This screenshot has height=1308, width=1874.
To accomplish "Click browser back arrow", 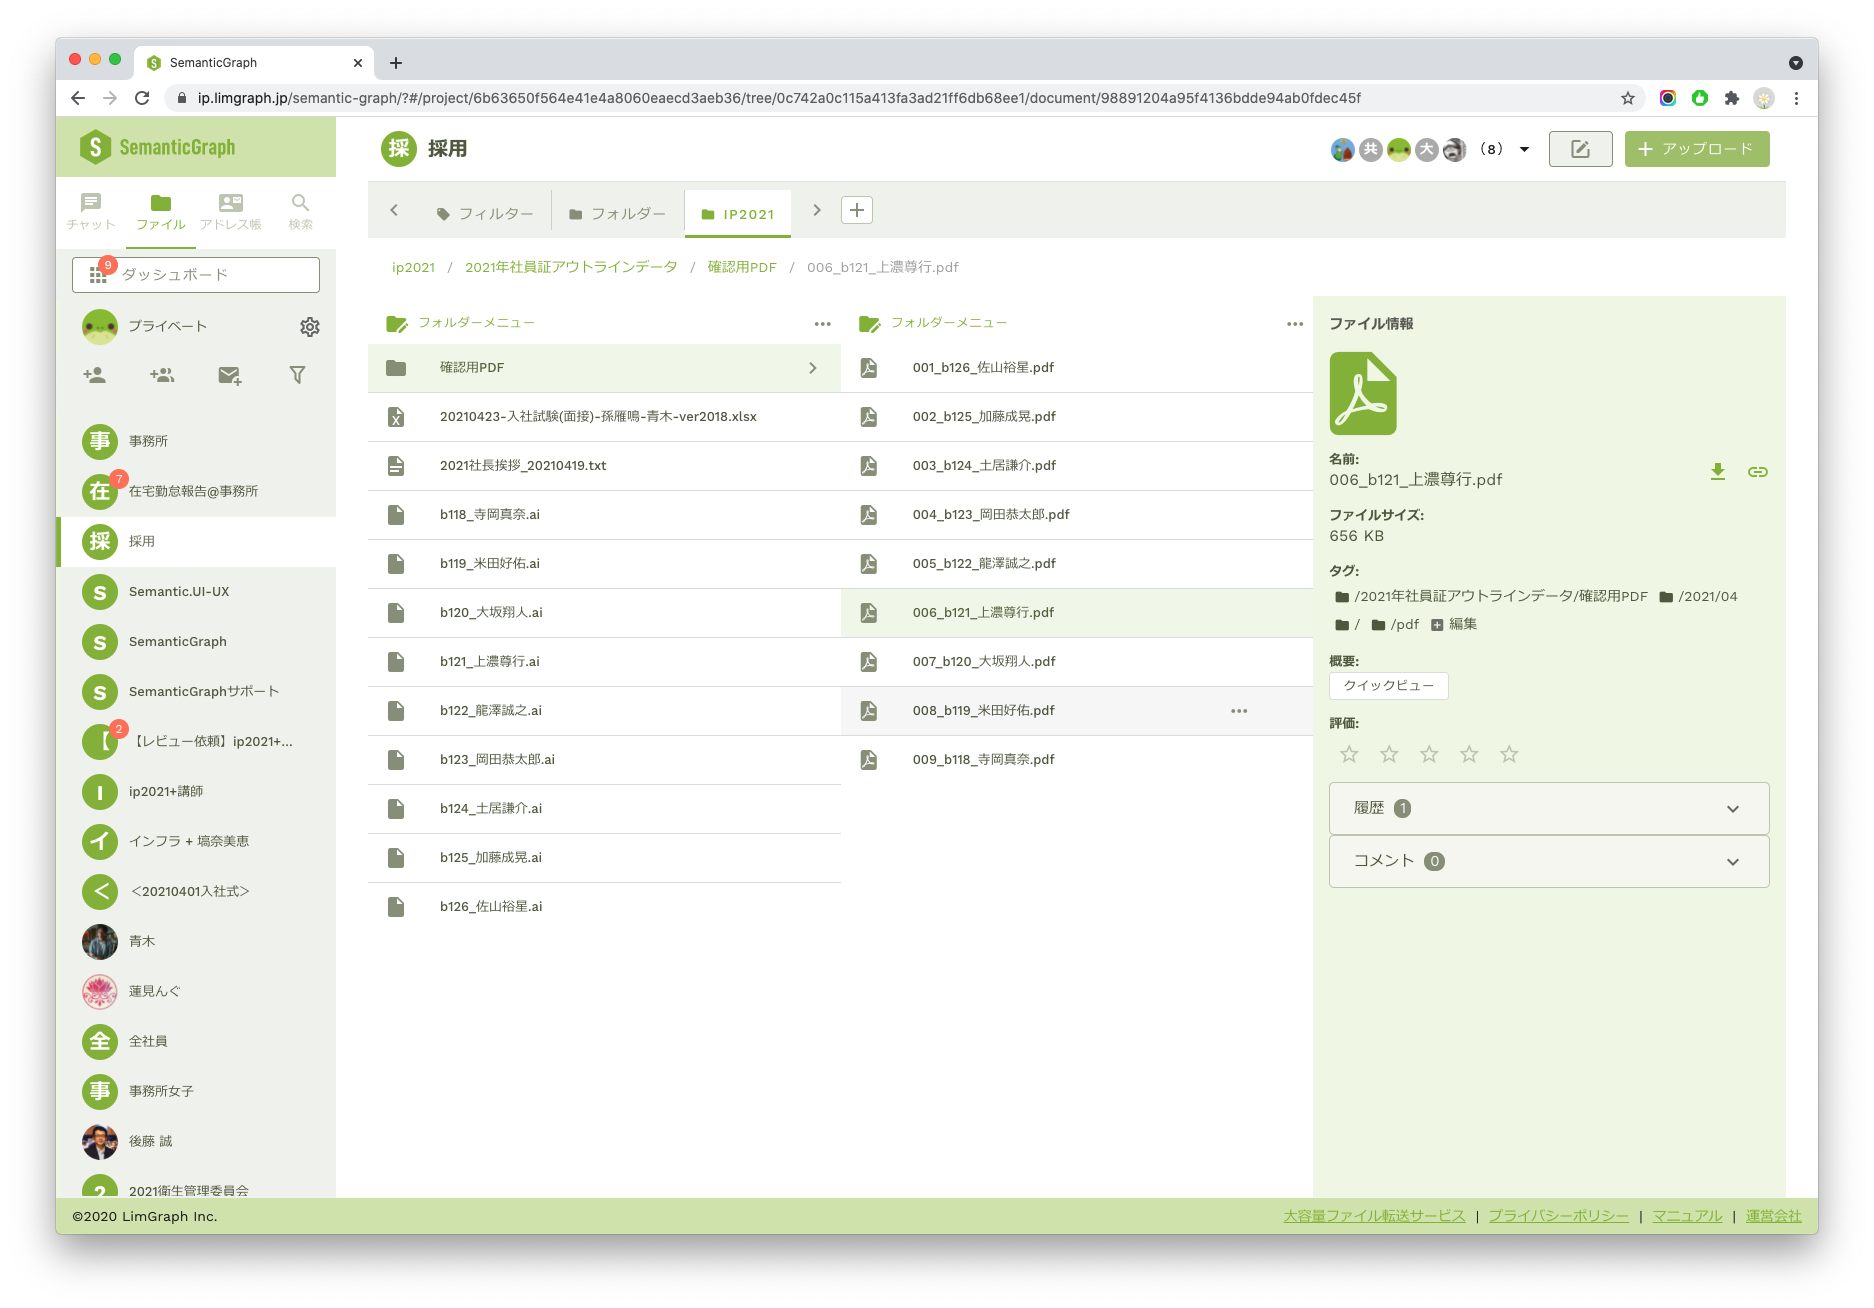I will (78, 98).
